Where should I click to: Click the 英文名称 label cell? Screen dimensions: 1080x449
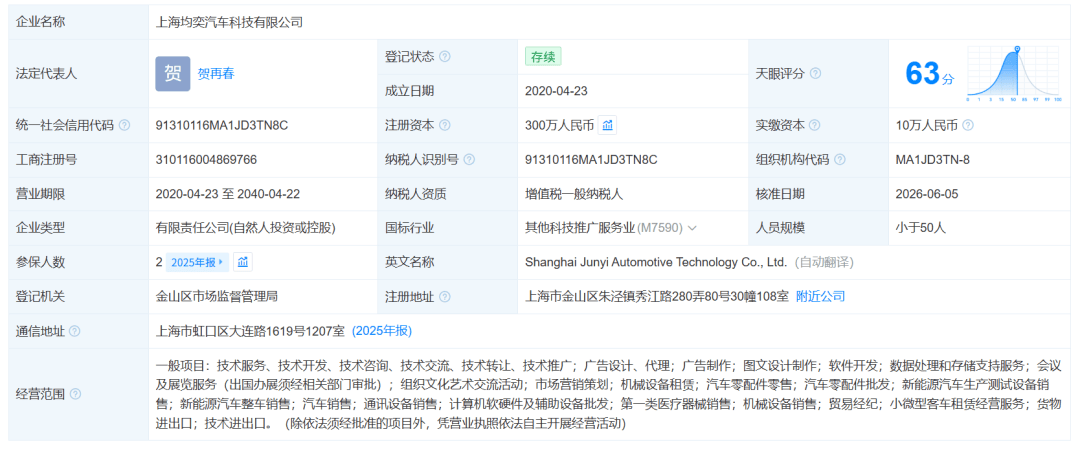(x=447, y=262)
